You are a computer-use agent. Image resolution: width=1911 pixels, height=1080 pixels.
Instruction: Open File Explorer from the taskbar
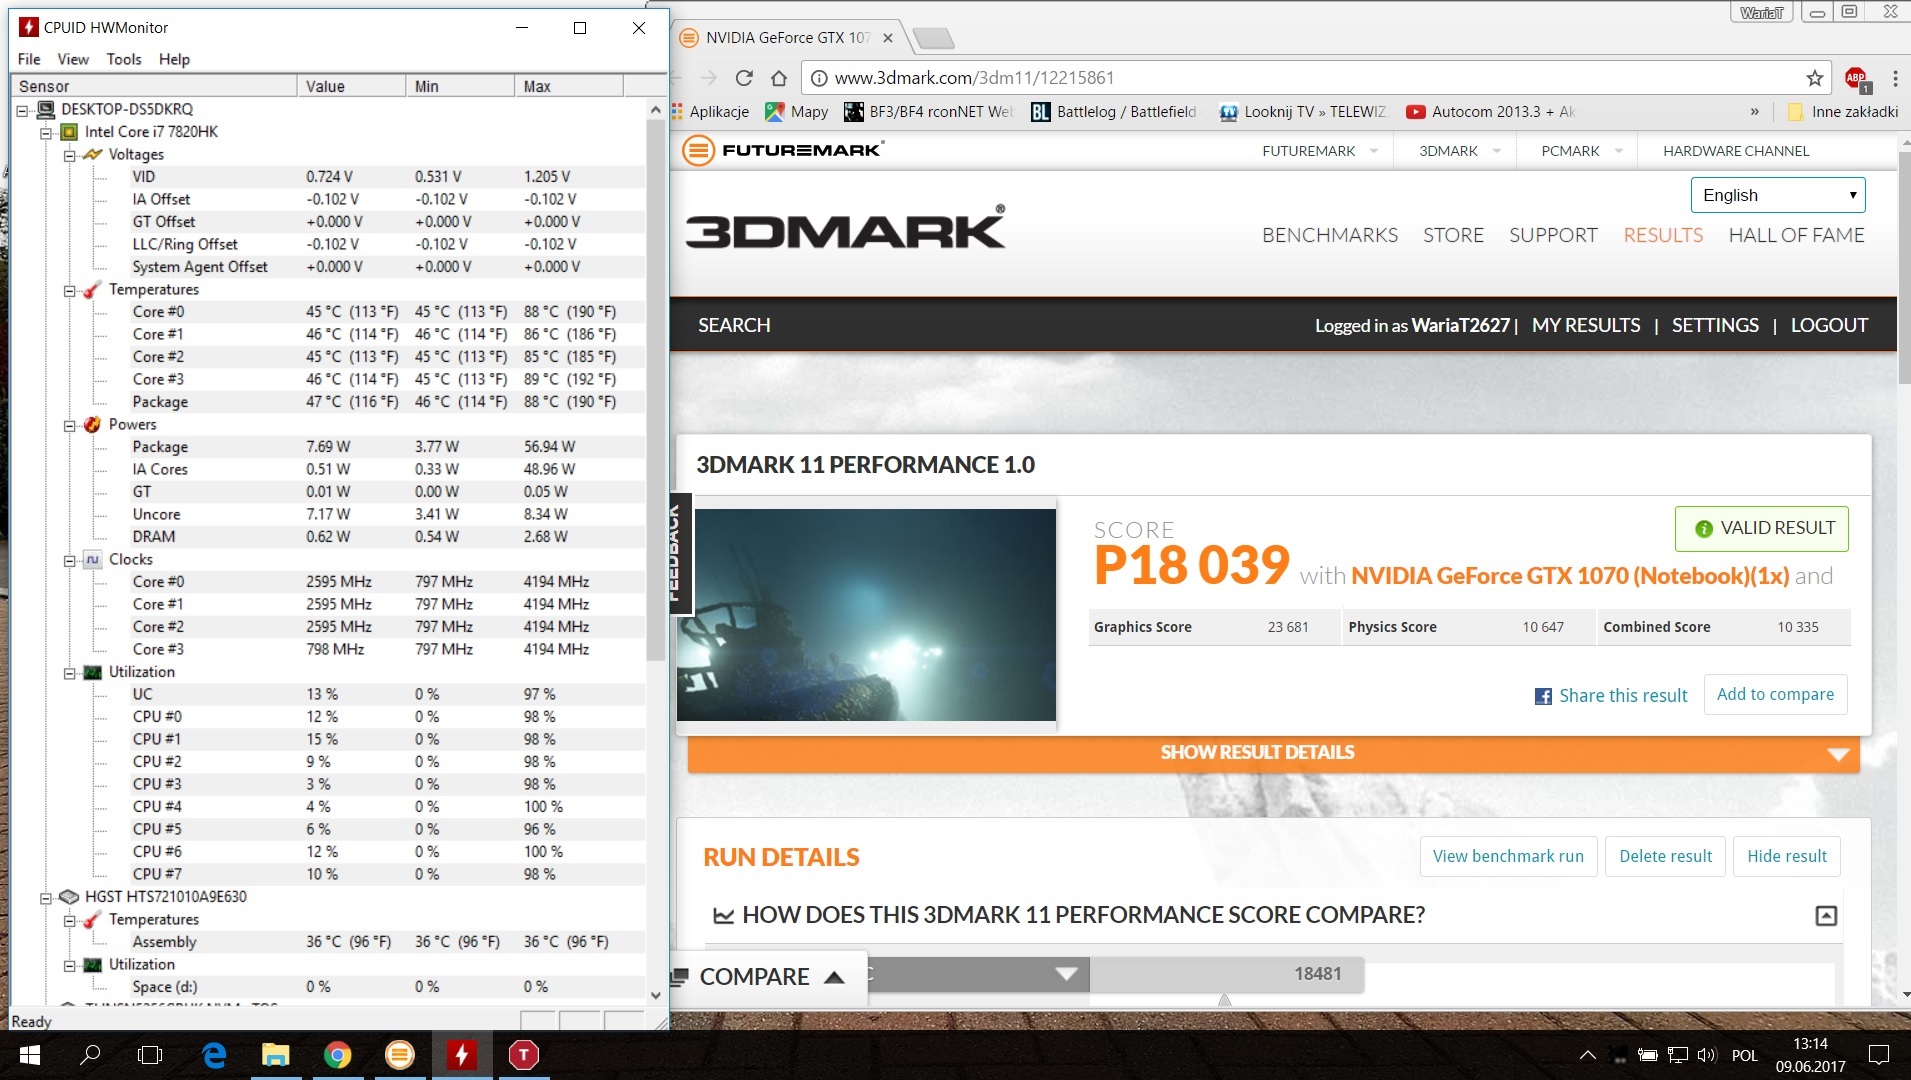[x=276, y=1055]
